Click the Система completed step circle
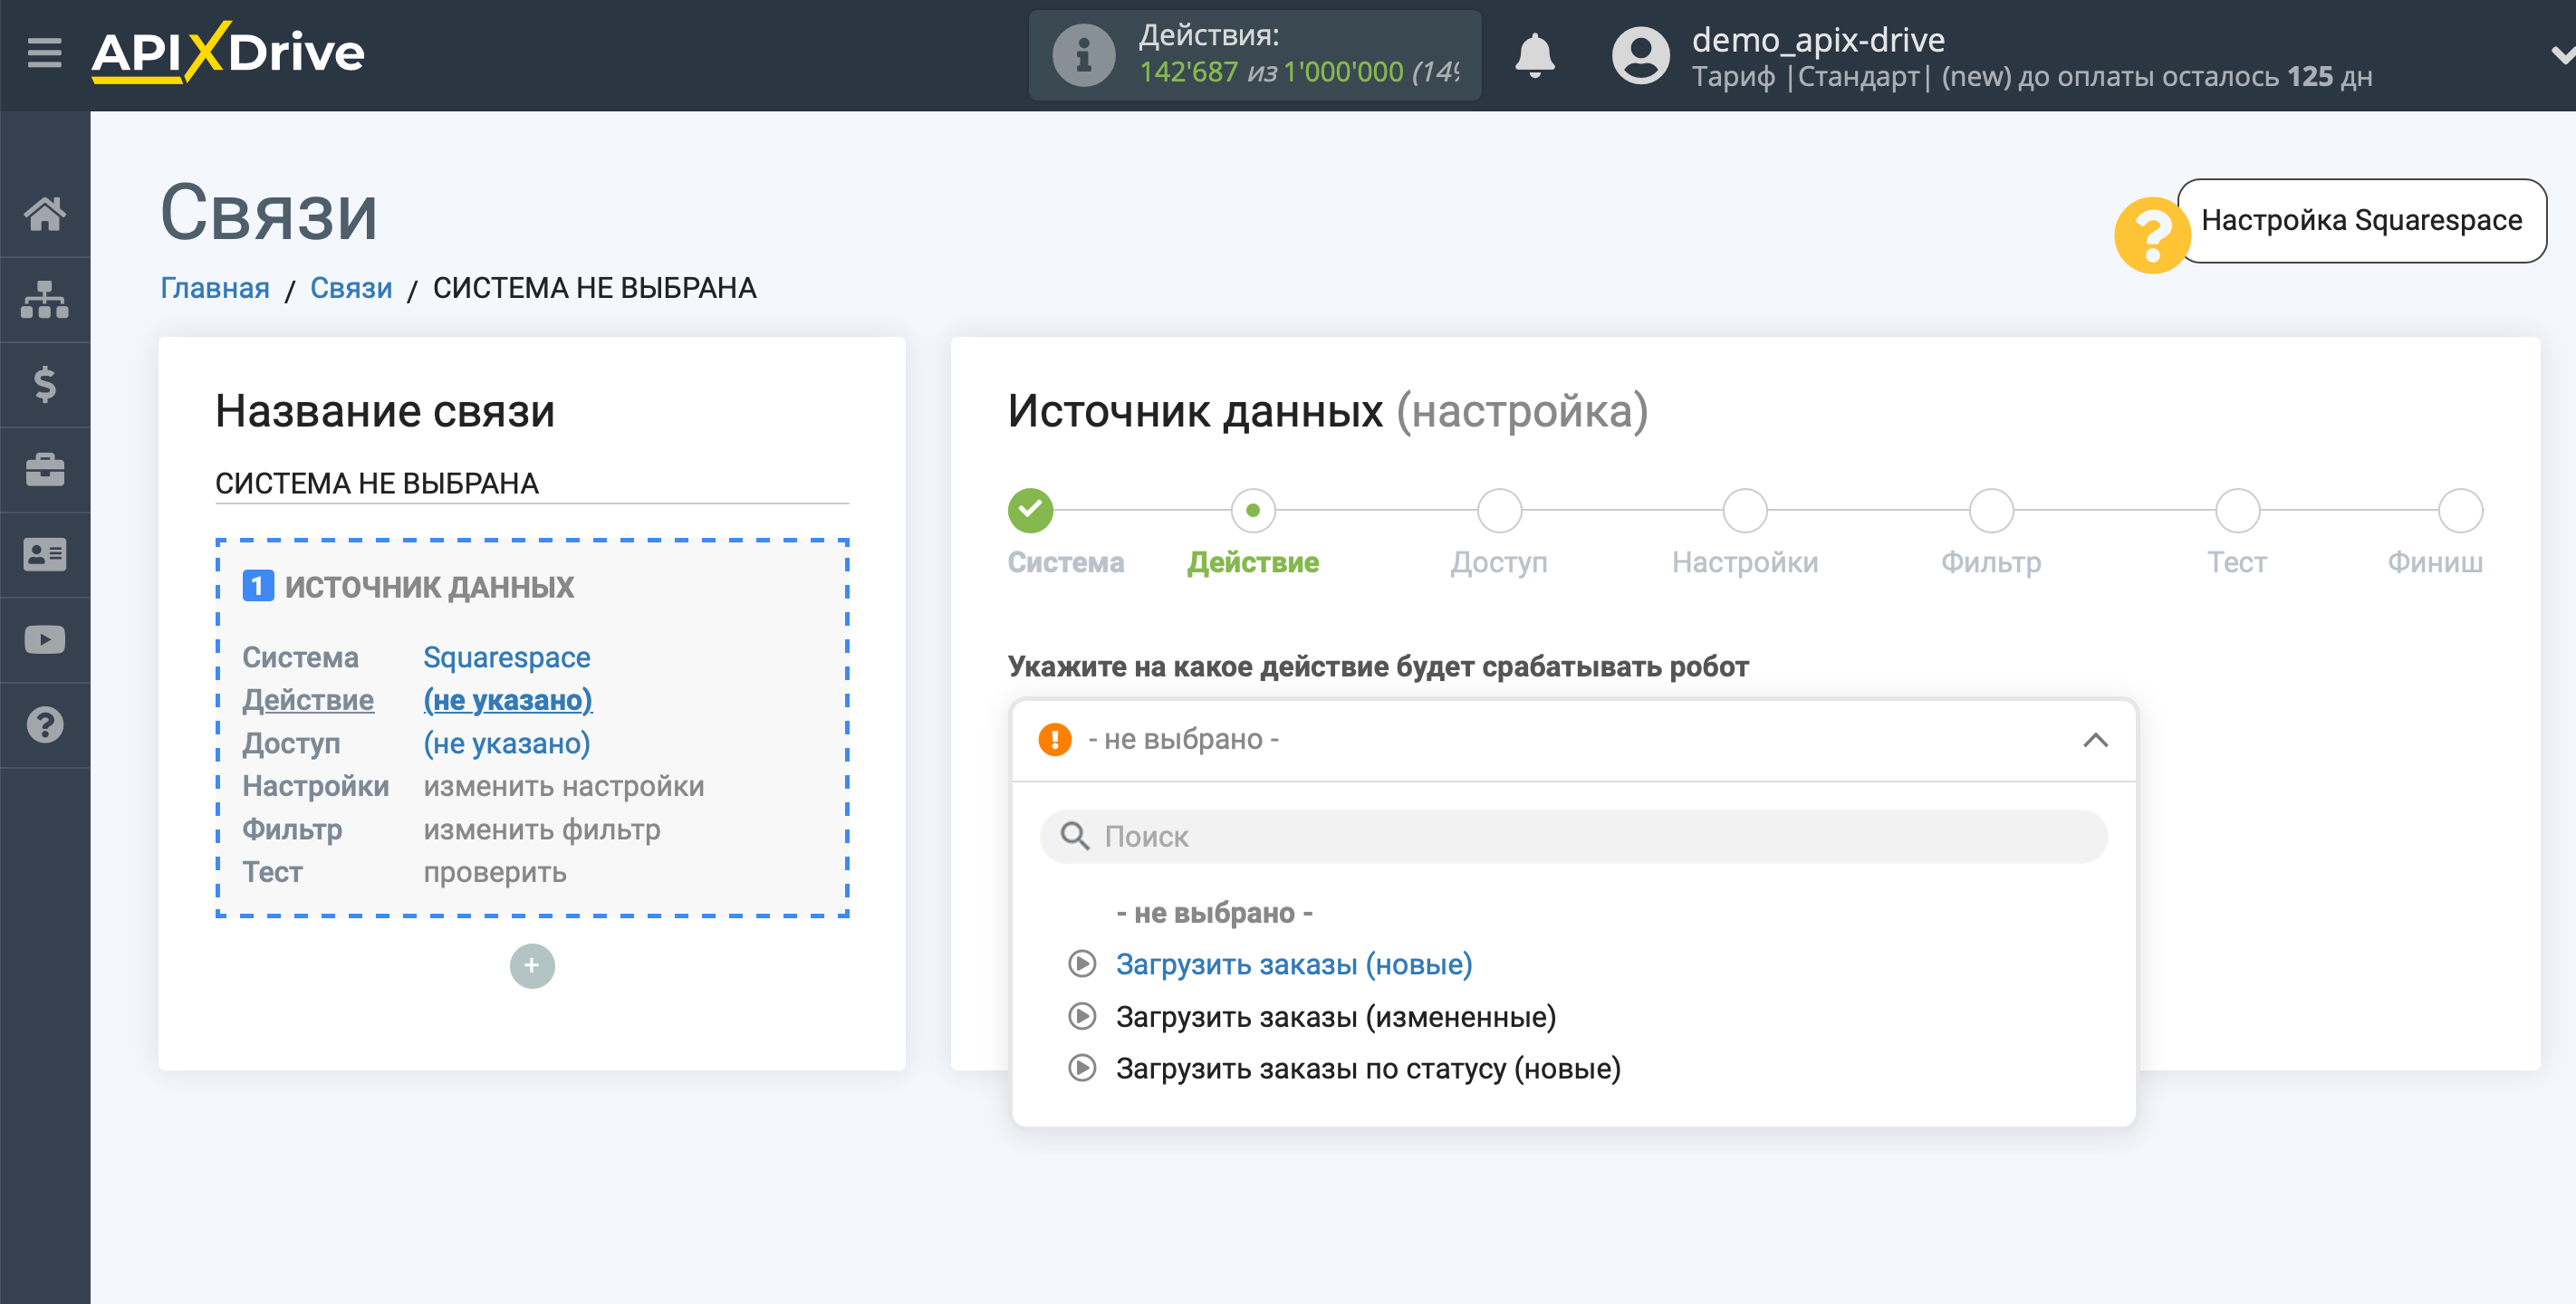The image size is (2576, 1304). pos(1030,511)
